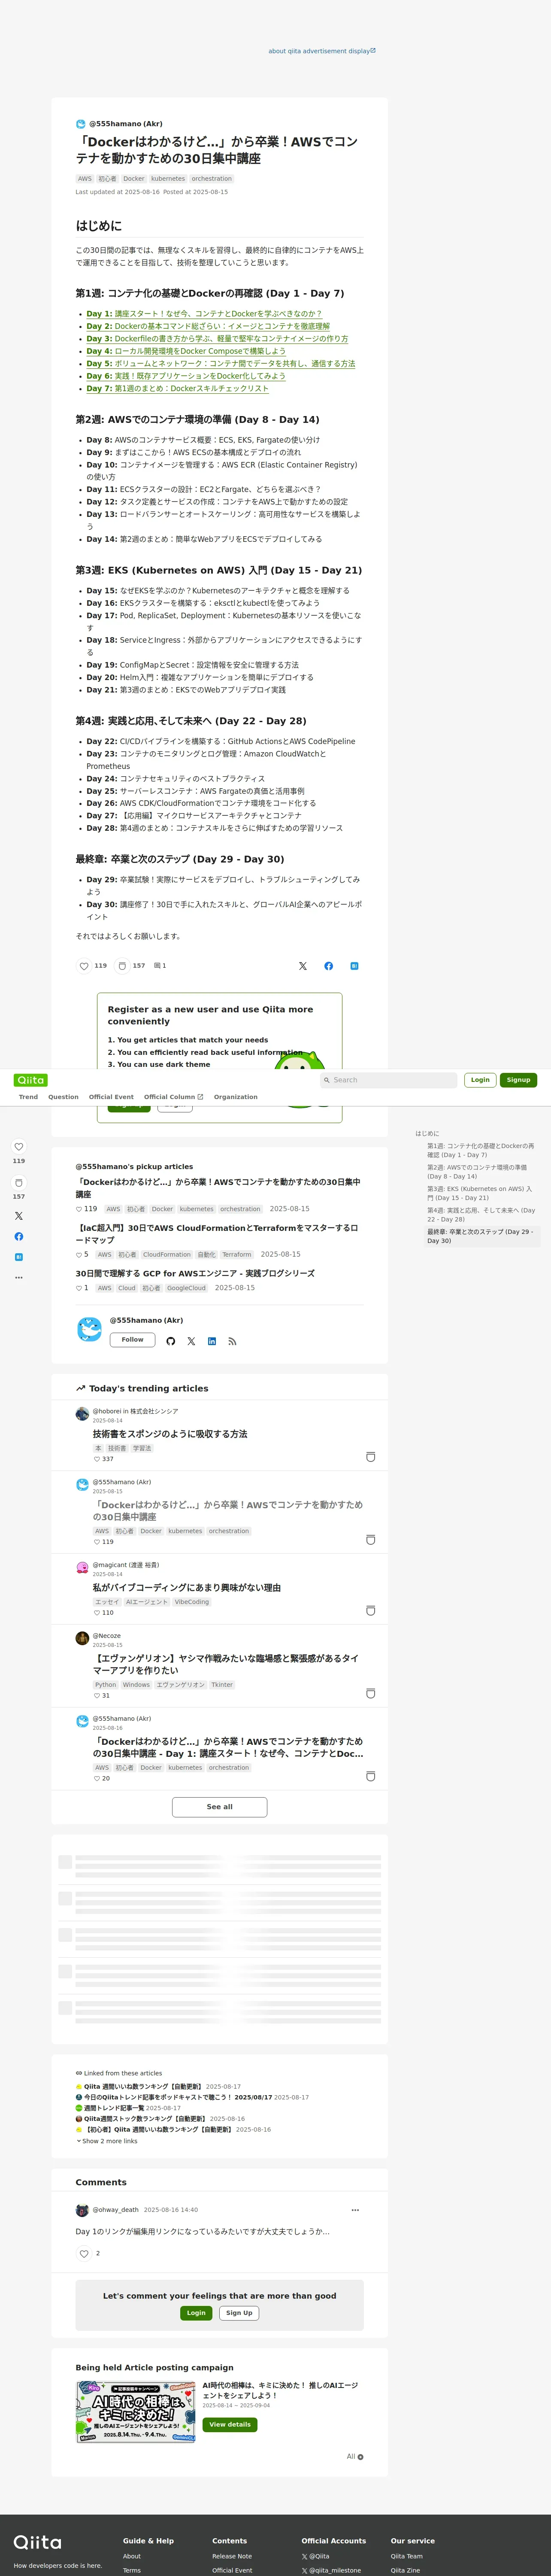This screenshot has width=551, height=2576.
Task: Share to Hatena Bookmark icon below article body
Action: click(x=354, y=966)
